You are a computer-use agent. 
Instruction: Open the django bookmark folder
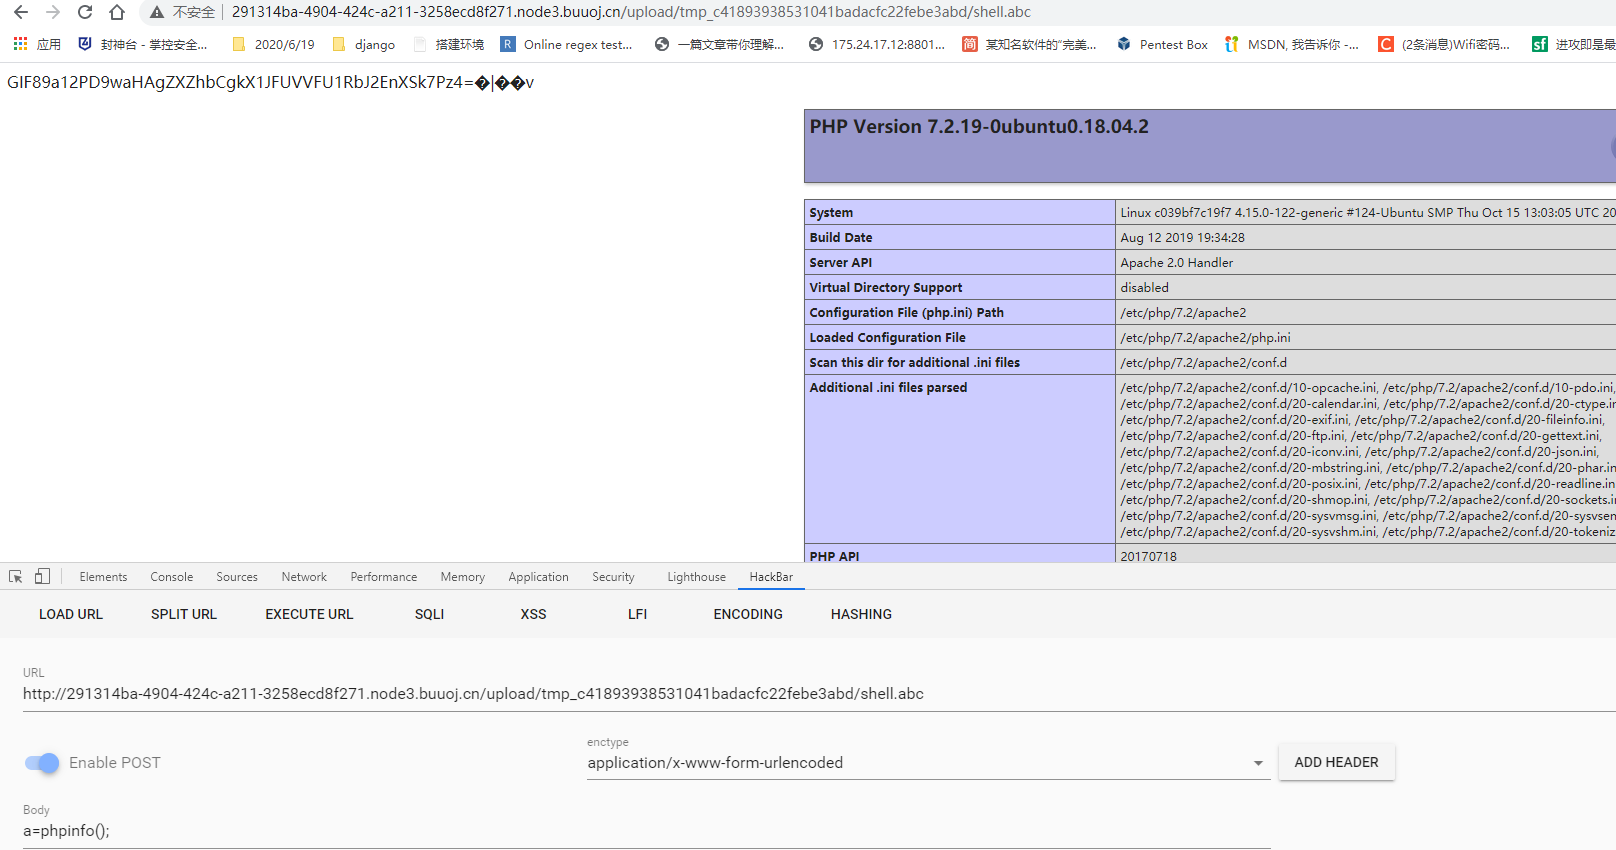[363, 44]
